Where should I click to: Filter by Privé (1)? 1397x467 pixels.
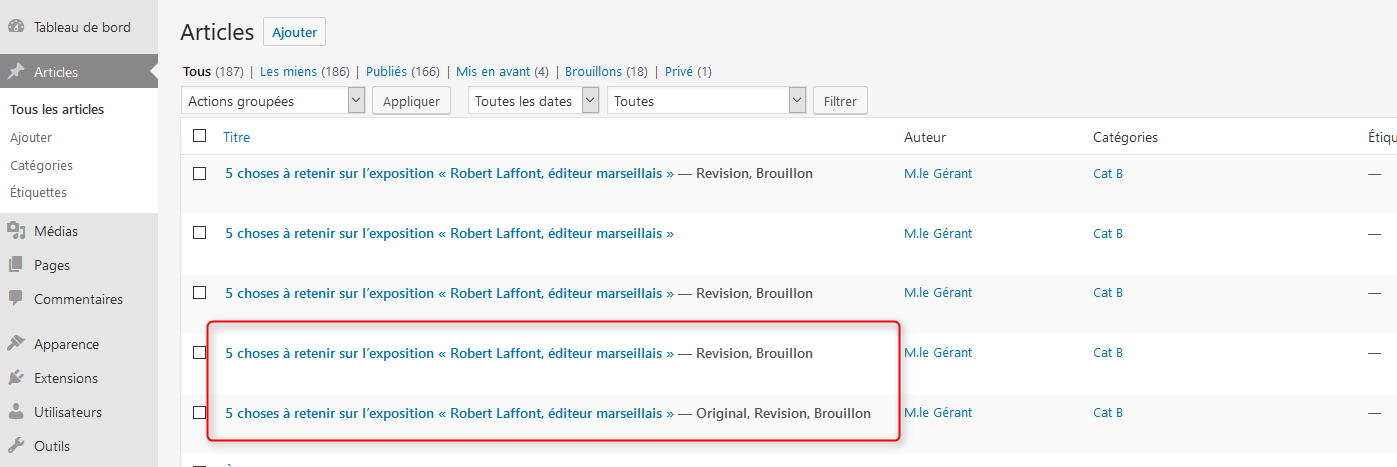(688, 72)
